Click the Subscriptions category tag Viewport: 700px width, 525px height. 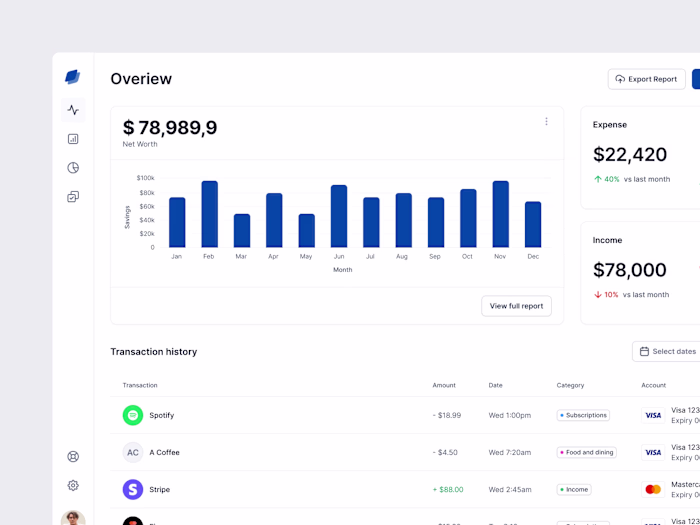point(583,415)
